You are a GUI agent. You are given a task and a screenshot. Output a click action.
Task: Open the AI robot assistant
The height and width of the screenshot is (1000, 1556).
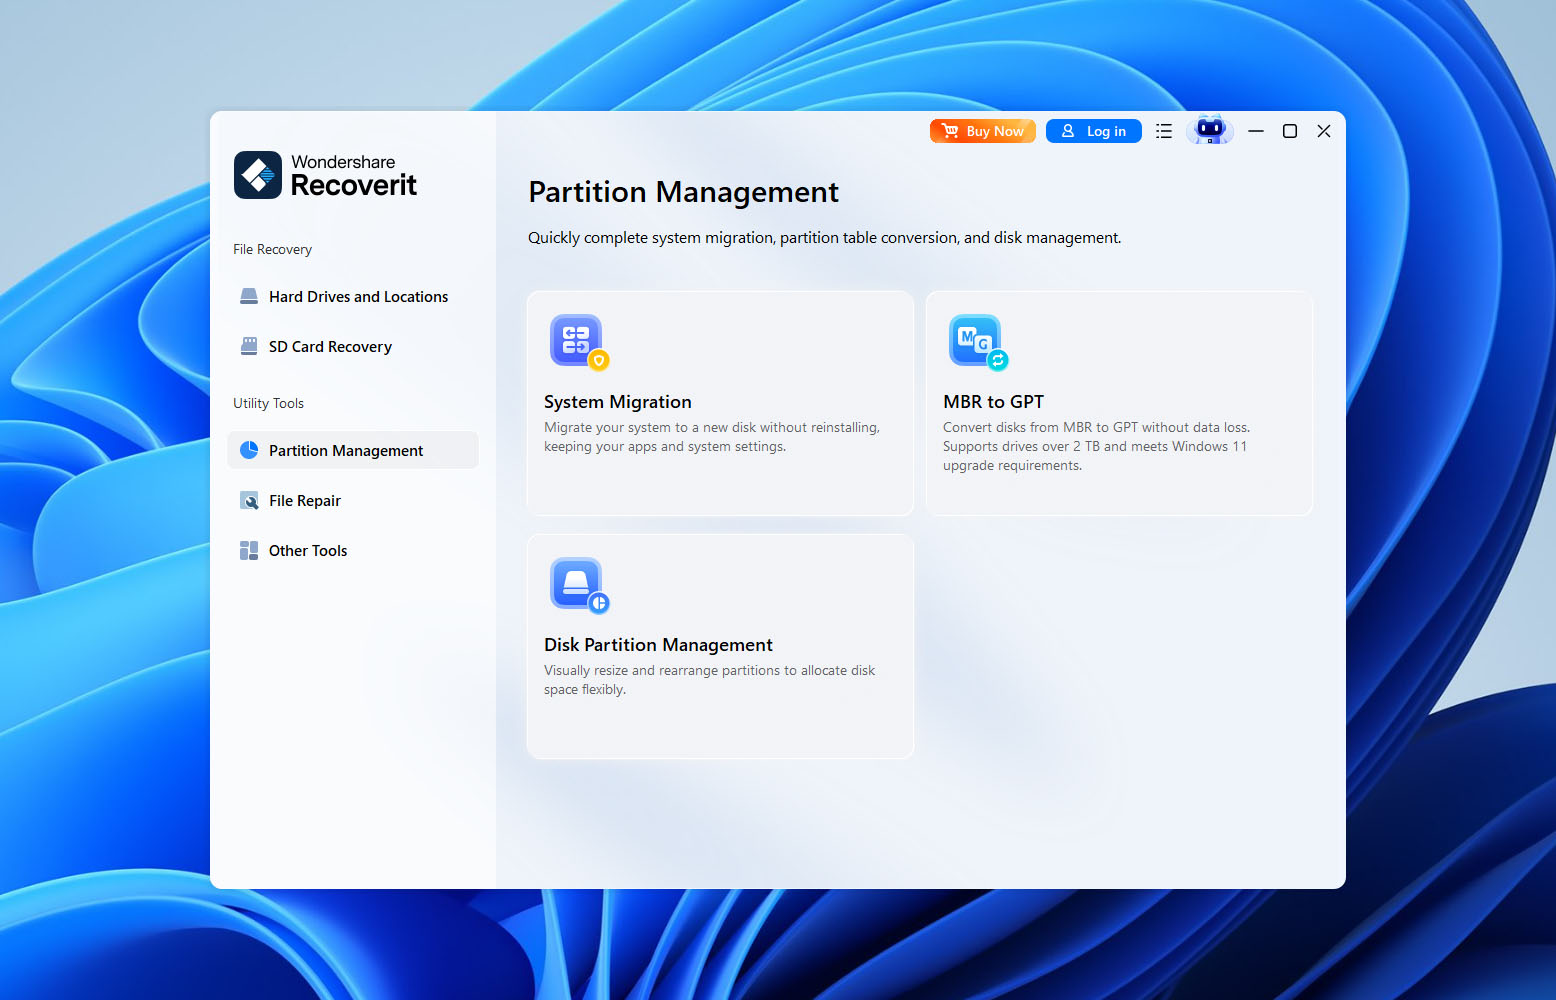(x=1210, y=130)
